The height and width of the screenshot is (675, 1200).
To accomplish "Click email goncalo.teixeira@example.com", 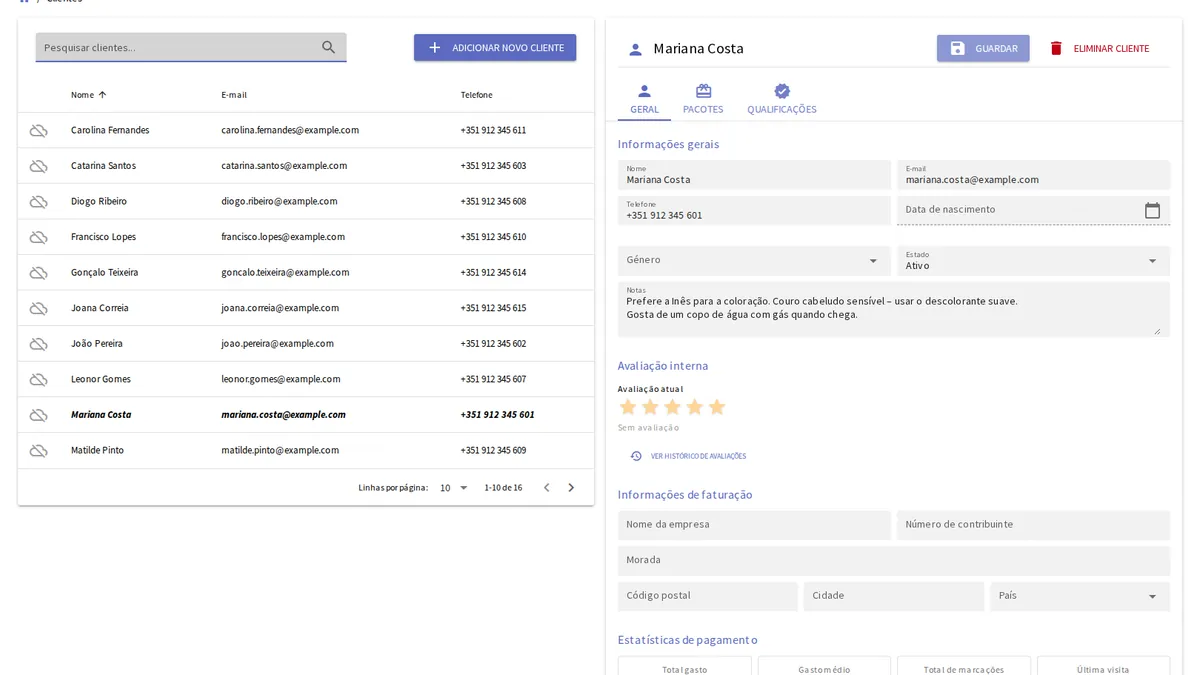I will tap(285, 273).
